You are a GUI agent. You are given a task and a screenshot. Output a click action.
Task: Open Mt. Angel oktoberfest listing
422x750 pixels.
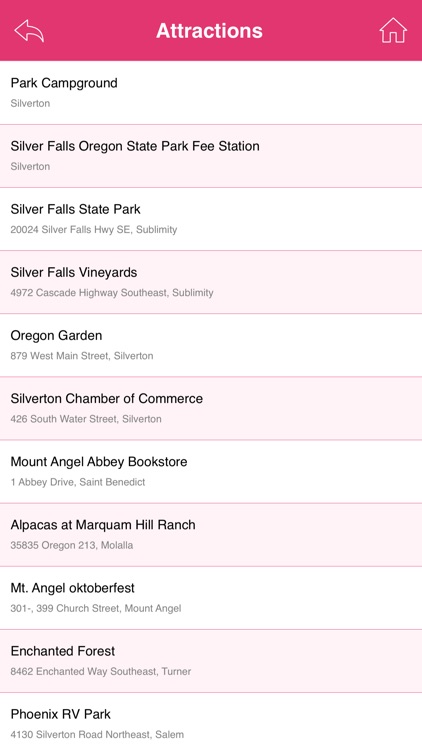tap(211, 598)
